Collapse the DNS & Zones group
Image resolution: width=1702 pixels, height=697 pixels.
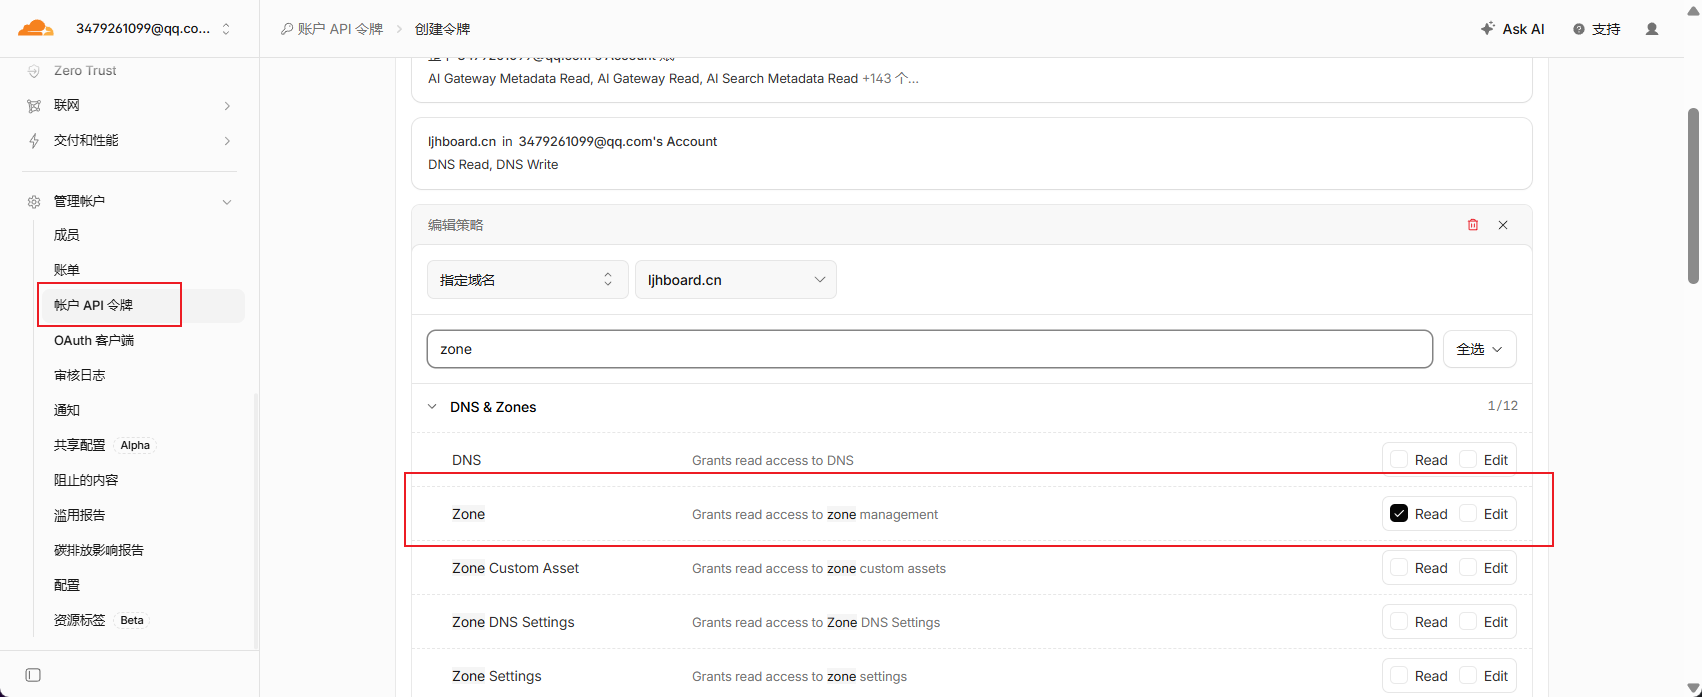(x=432, y=407)
